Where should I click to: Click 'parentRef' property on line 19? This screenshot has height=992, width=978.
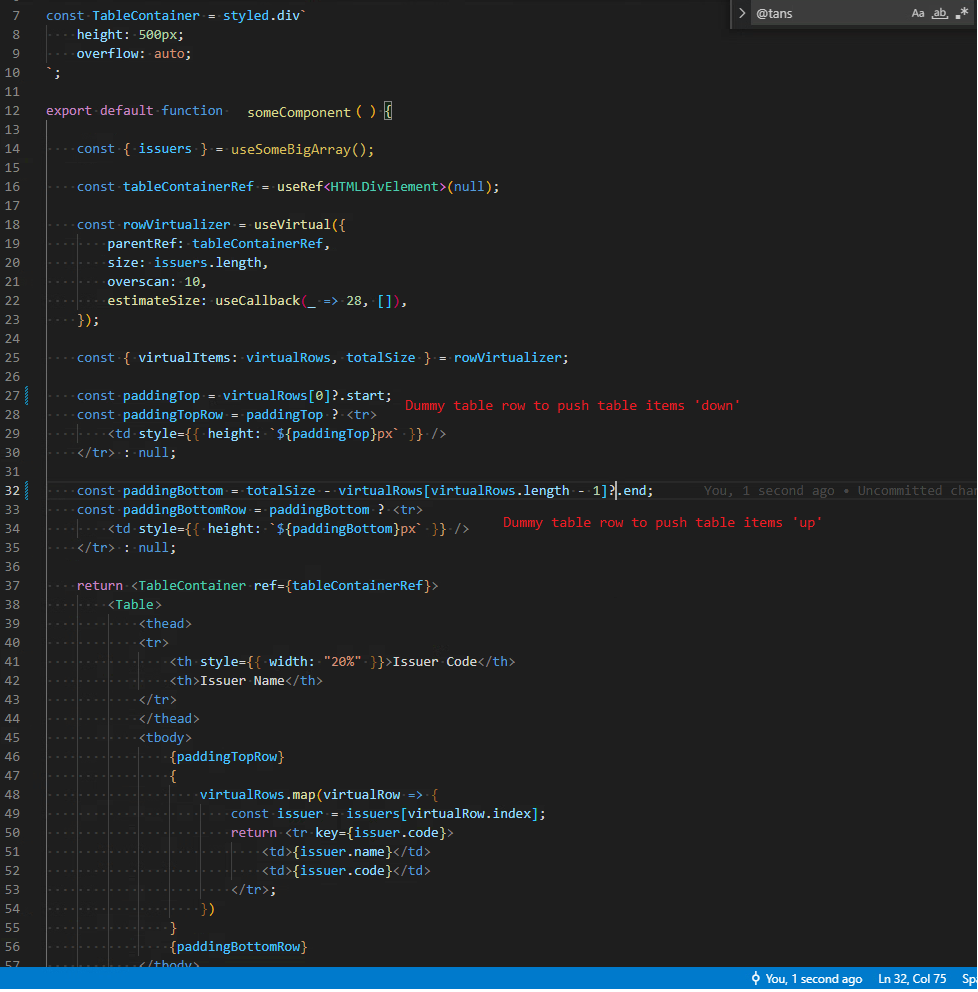(x=142, y=244)
